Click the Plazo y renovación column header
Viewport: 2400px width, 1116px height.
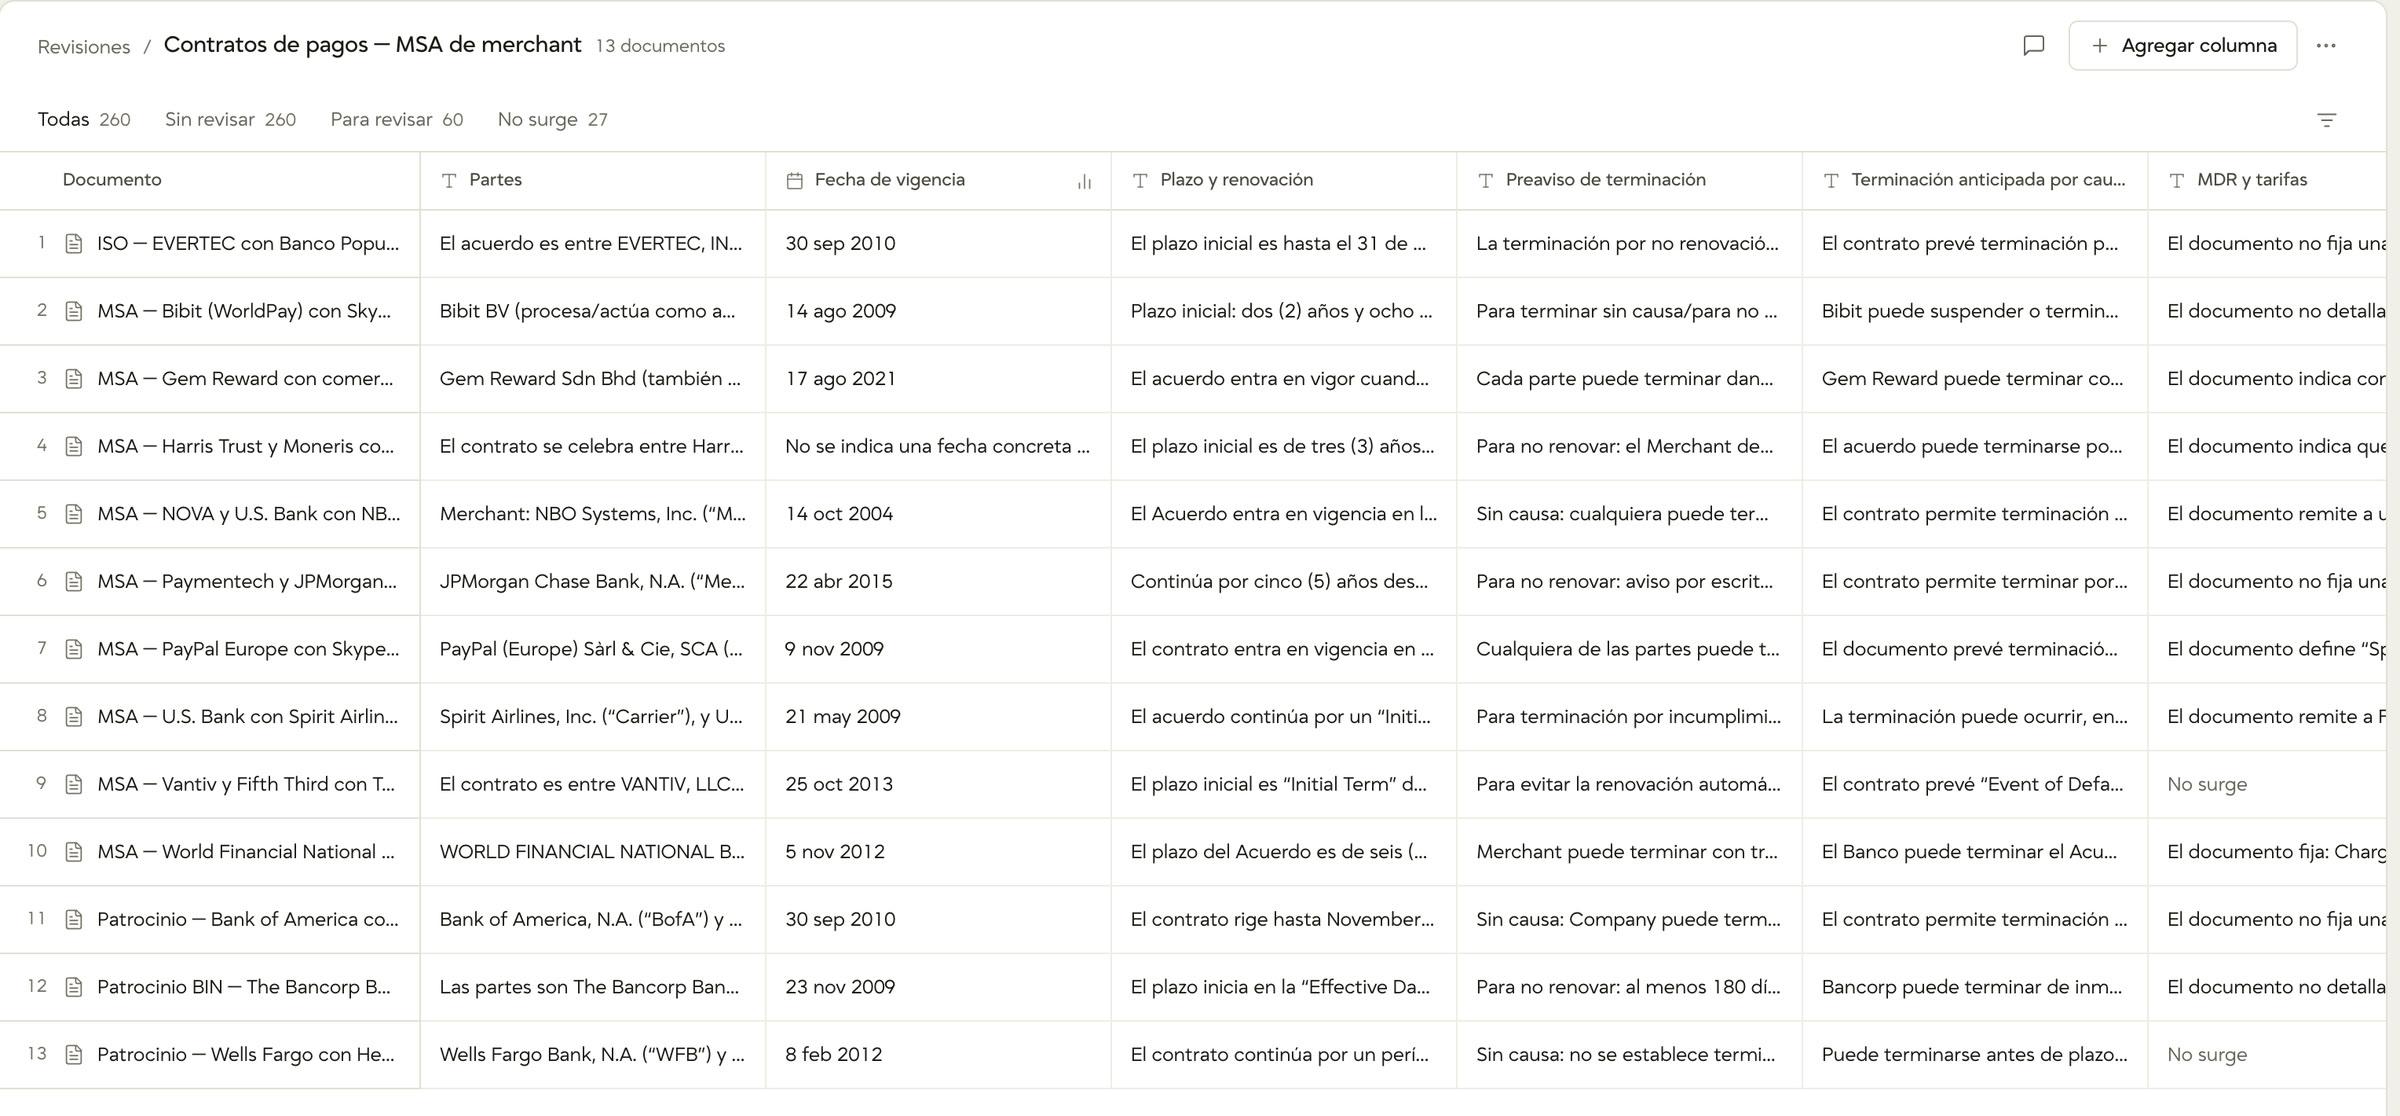(1284, 181)
